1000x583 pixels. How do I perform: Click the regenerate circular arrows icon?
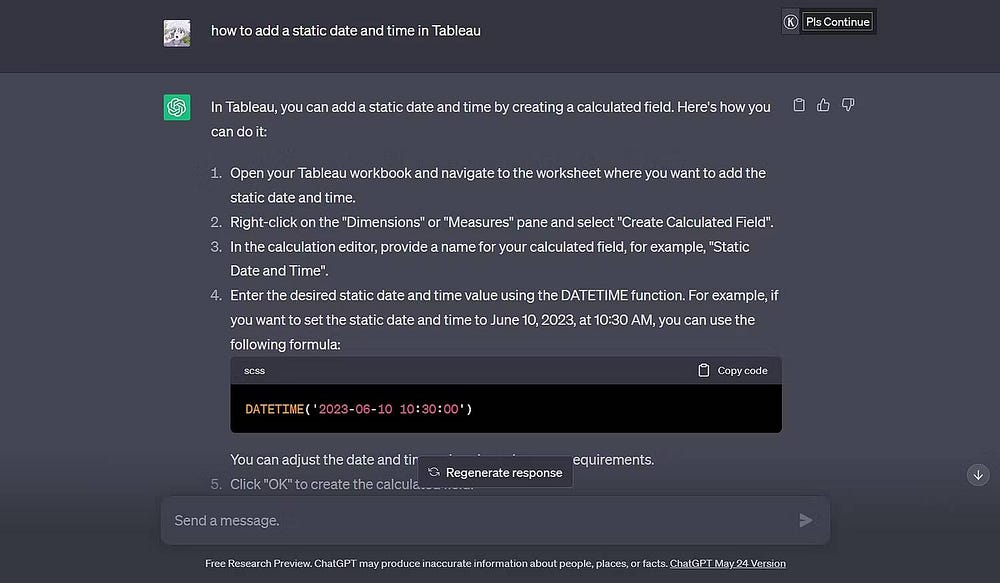pos(434,473)
